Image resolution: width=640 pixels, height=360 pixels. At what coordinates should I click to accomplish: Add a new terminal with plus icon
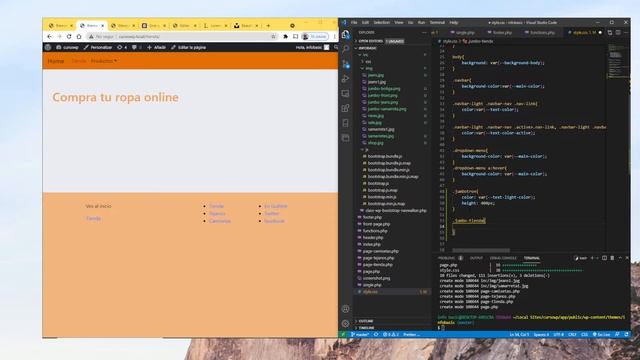pyautogui.click(x=592, y=258)
